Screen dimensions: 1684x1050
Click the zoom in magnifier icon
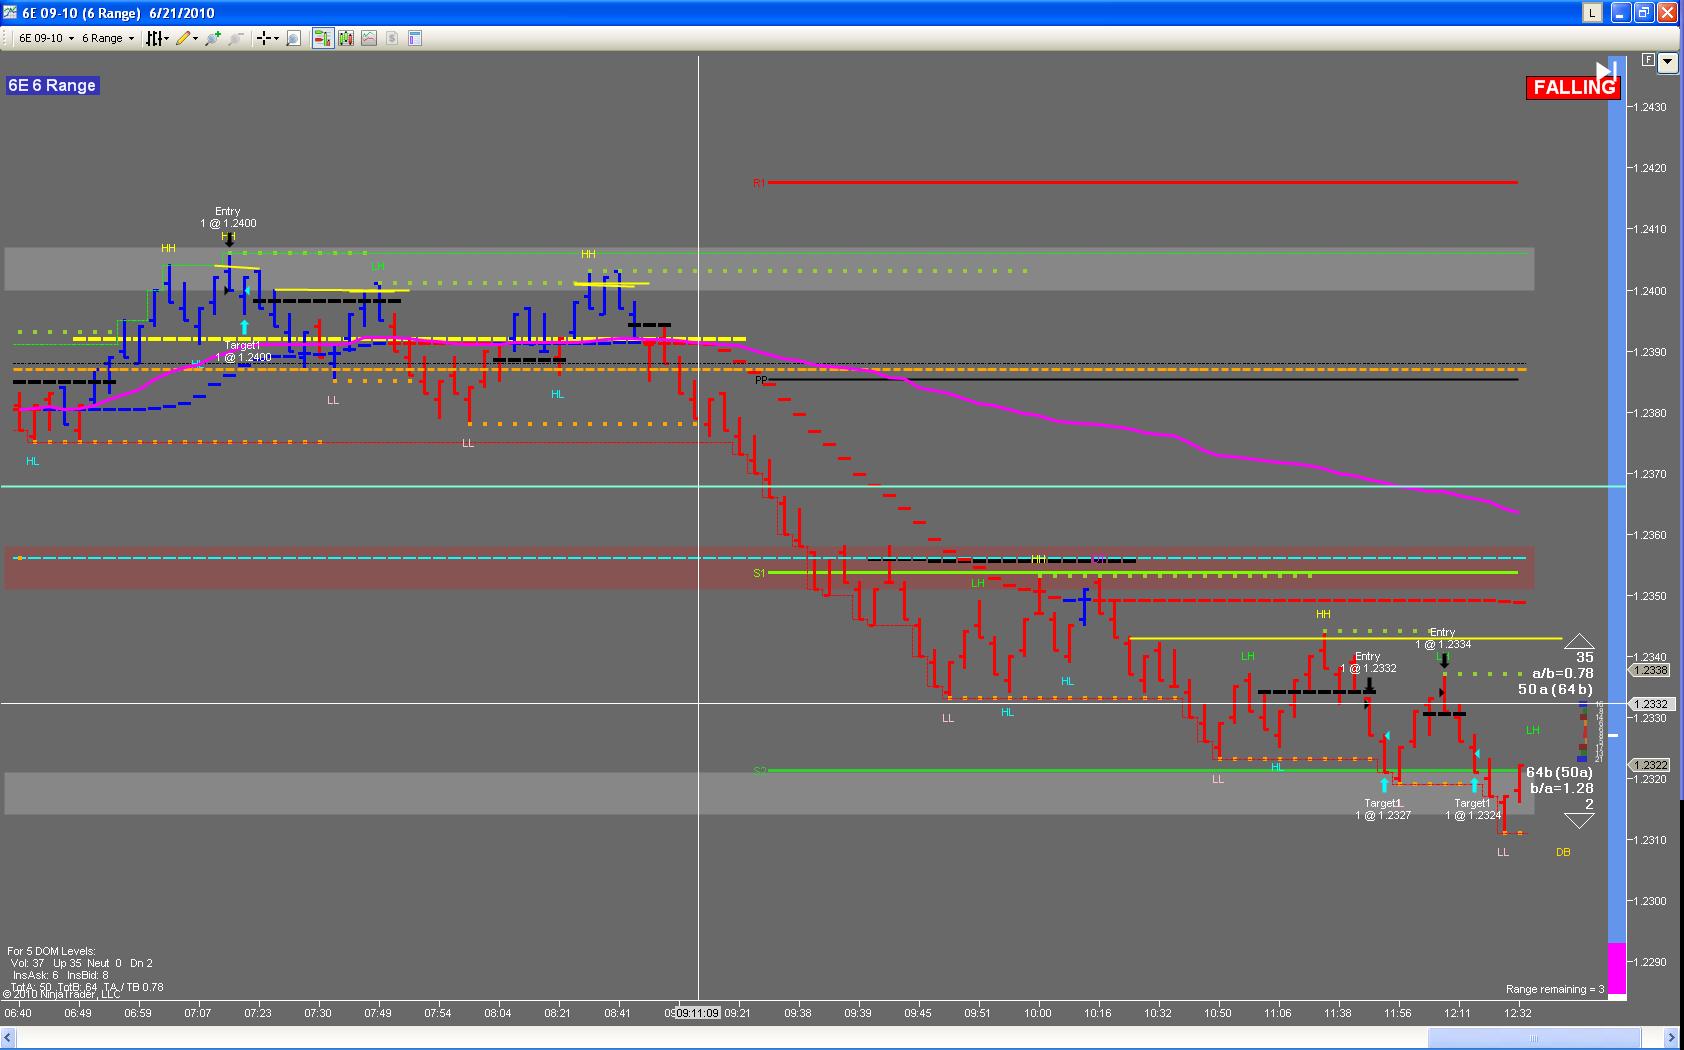tap(214, 38)
